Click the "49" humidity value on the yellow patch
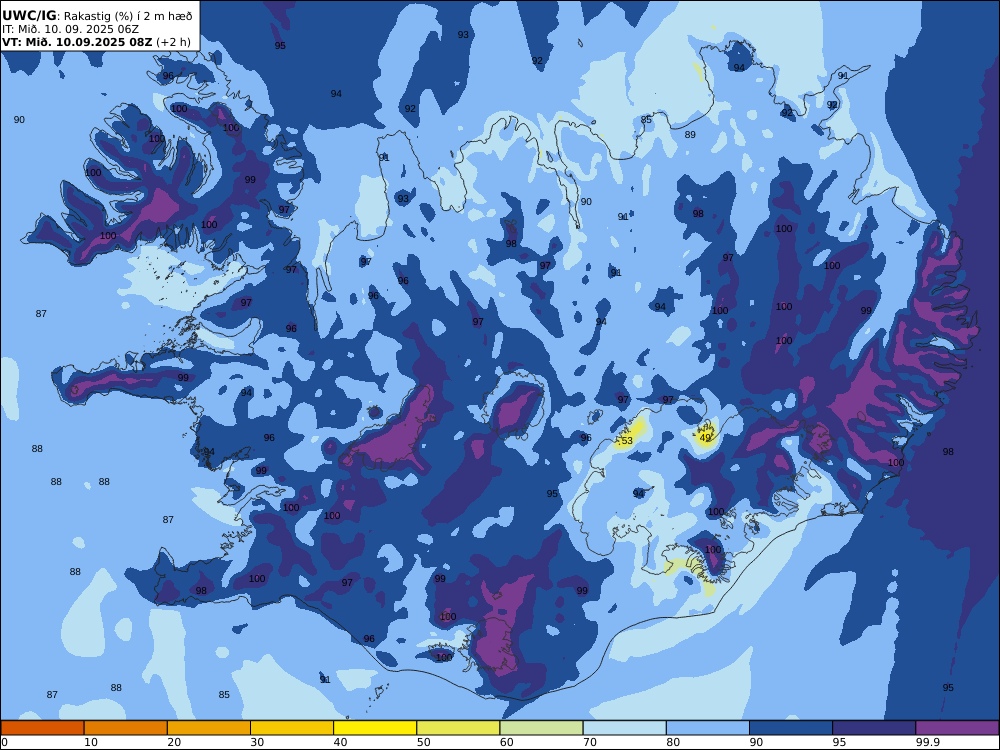Image resolution: width=1000 pixels, height=750 pixels. (x=705, y=438)
